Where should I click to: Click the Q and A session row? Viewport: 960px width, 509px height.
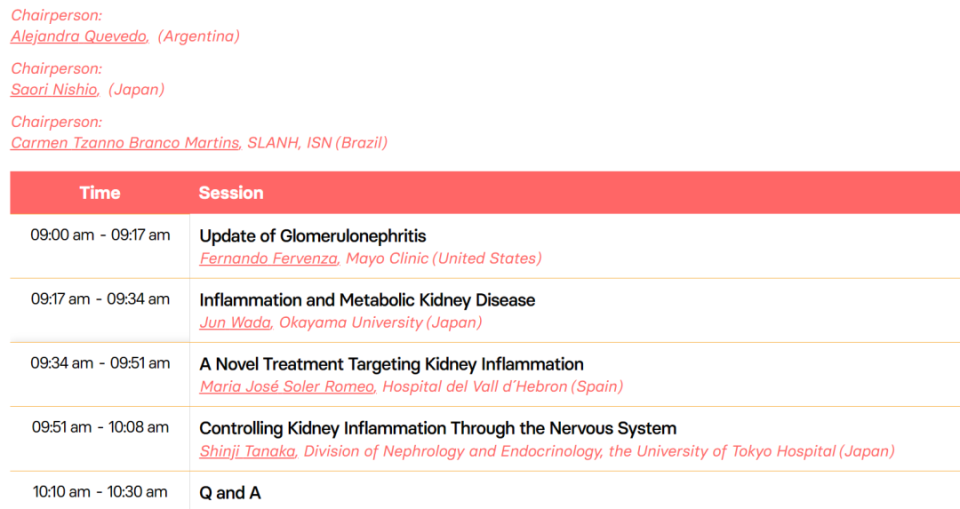tap(485, 492)
